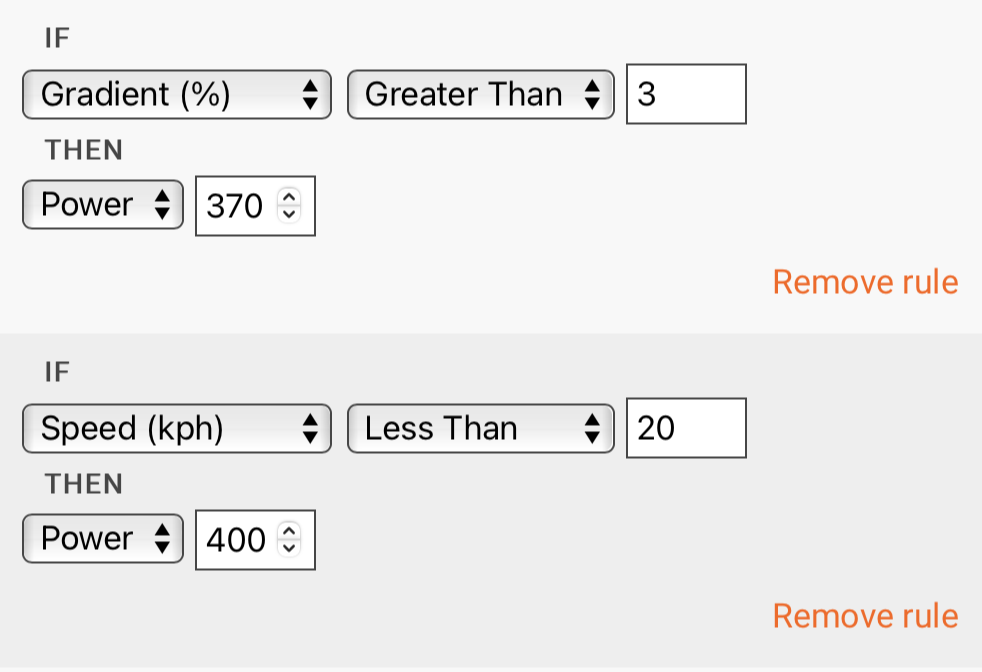
Task: Decrement the 370 power value with down arrow
Action: [290, 214]
